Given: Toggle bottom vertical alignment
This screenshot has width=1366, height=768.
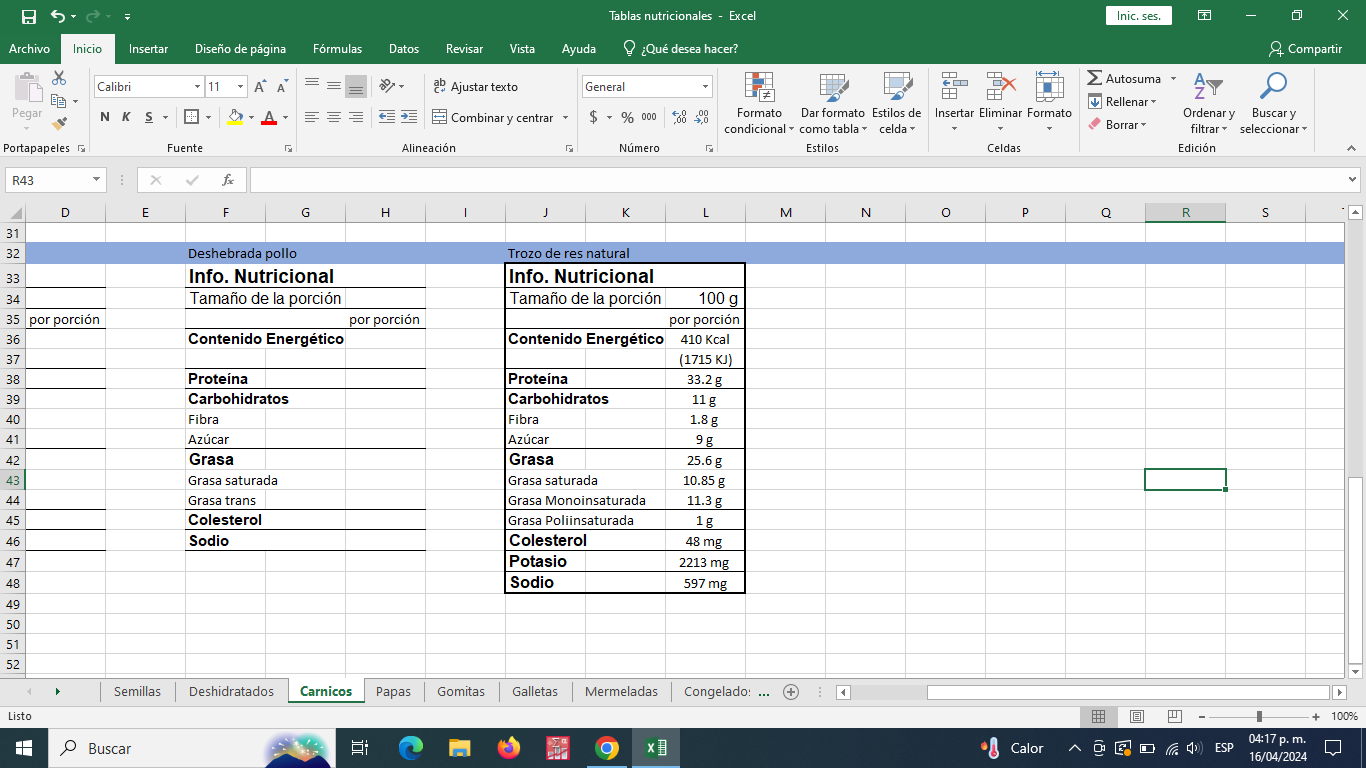Looking at the screenshot, I should pos(355,87).
